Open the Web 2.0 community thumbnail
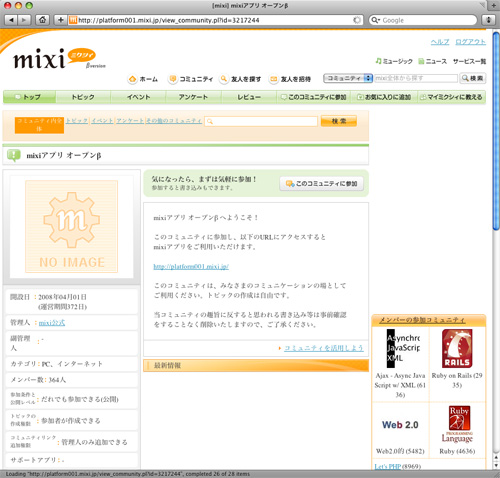 pos(400,425)
